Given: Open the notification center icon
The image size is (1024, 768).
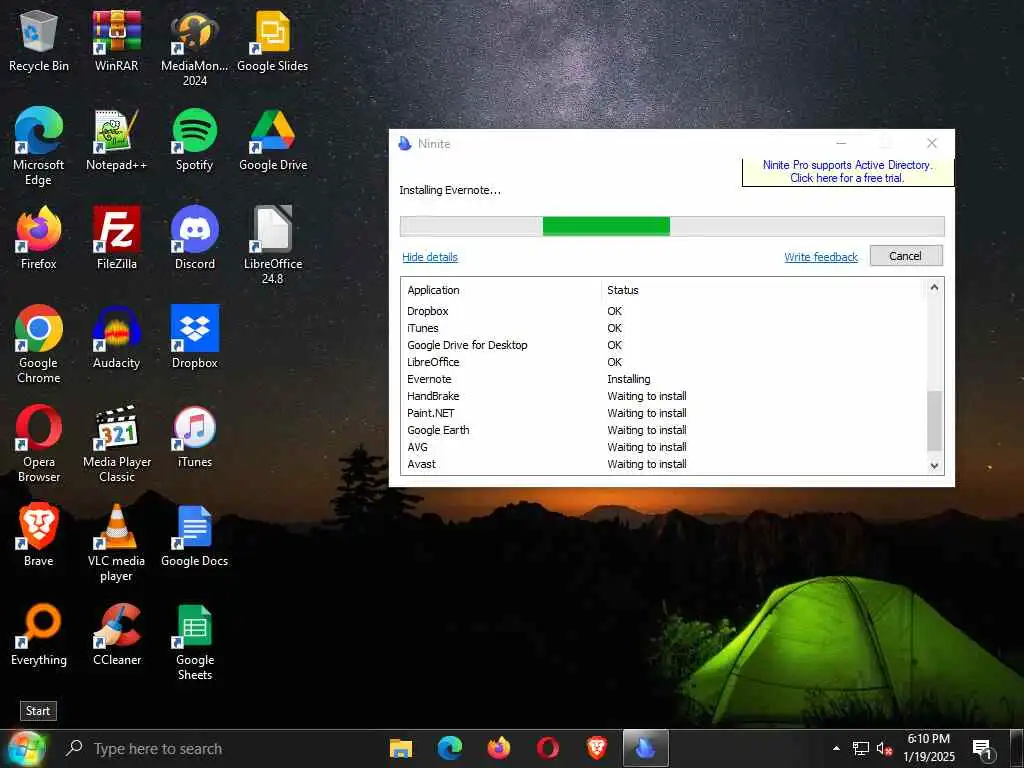Looking at the screenshot, I should pos(982,749).
